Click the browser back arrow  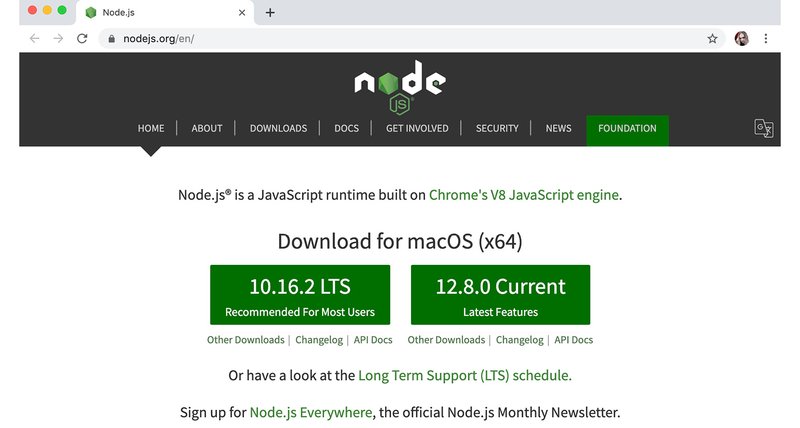34,38
